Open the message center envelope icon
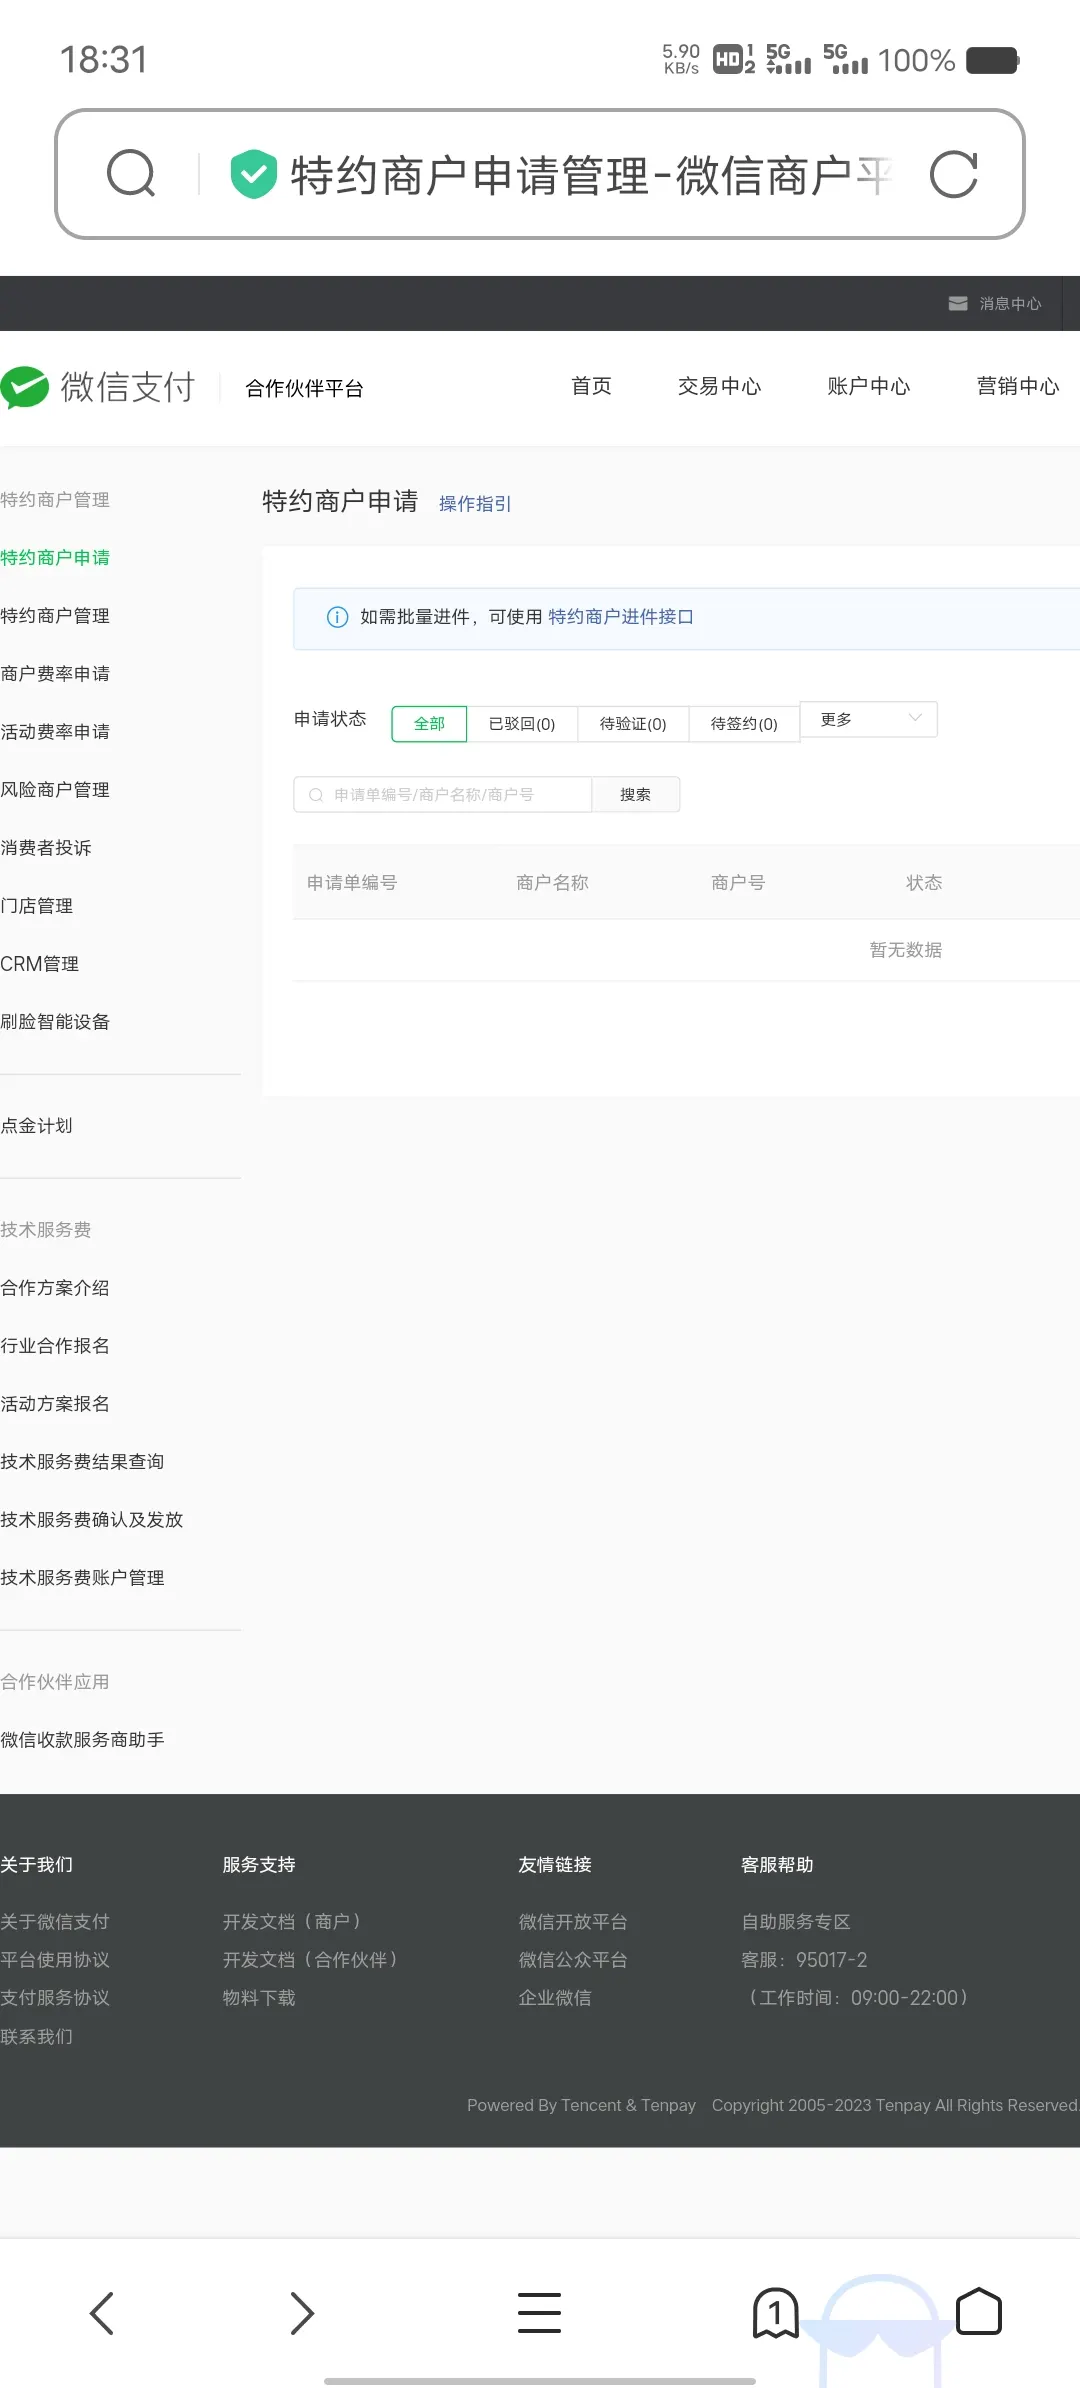This screenshot has width=1080, height=2388. 958,303
